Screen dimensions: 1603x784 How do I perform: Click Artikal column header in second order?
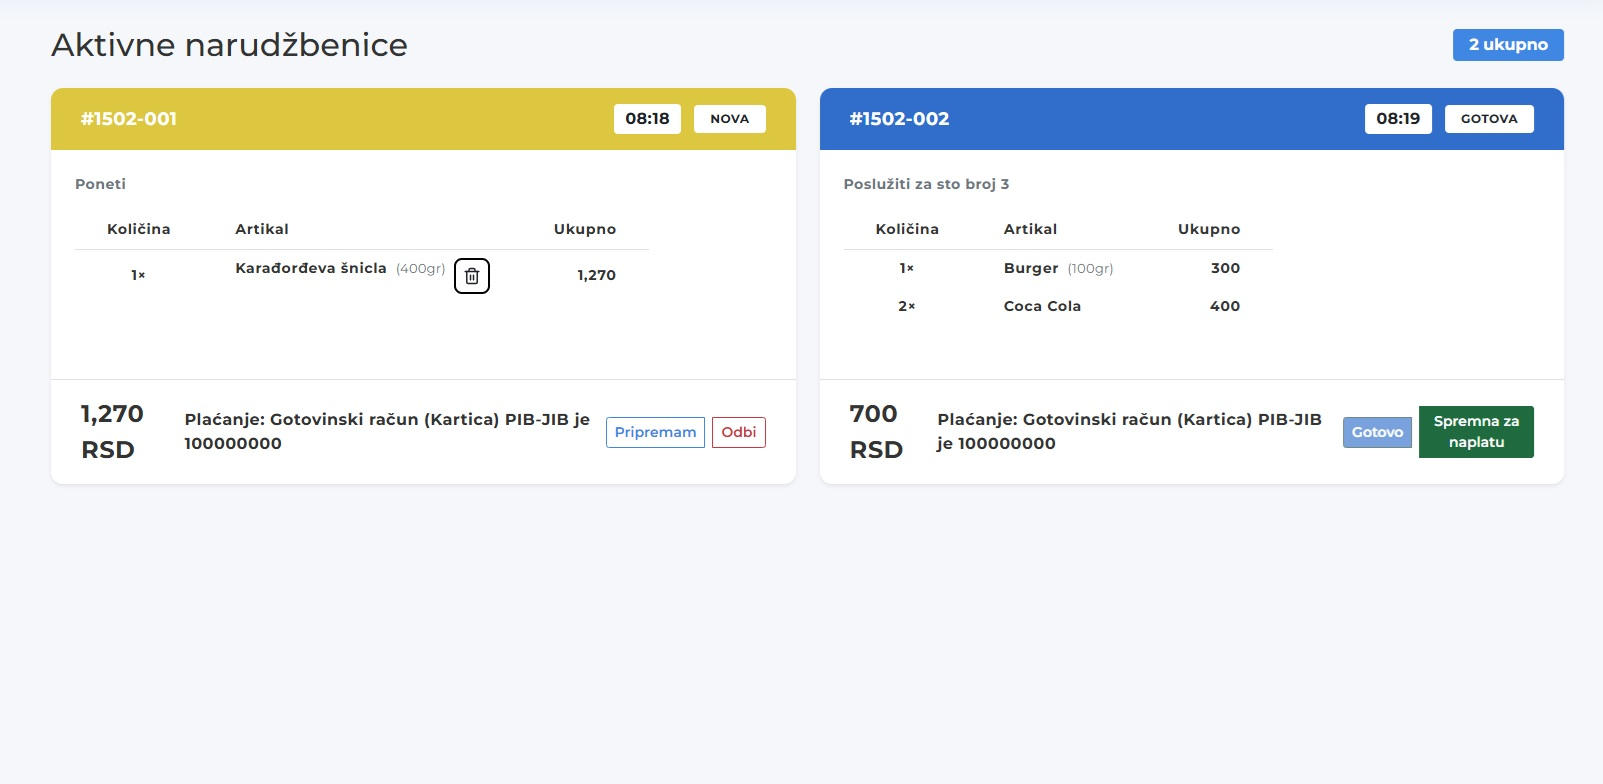point(1030,229)
